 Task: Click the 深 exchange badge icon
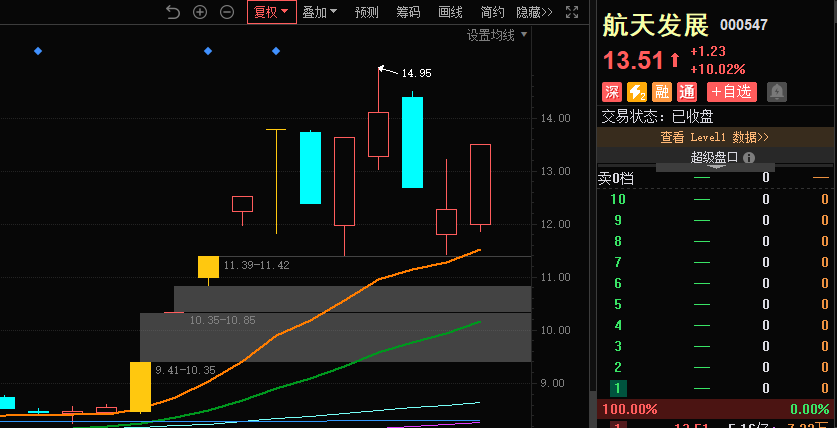[612, 92]
